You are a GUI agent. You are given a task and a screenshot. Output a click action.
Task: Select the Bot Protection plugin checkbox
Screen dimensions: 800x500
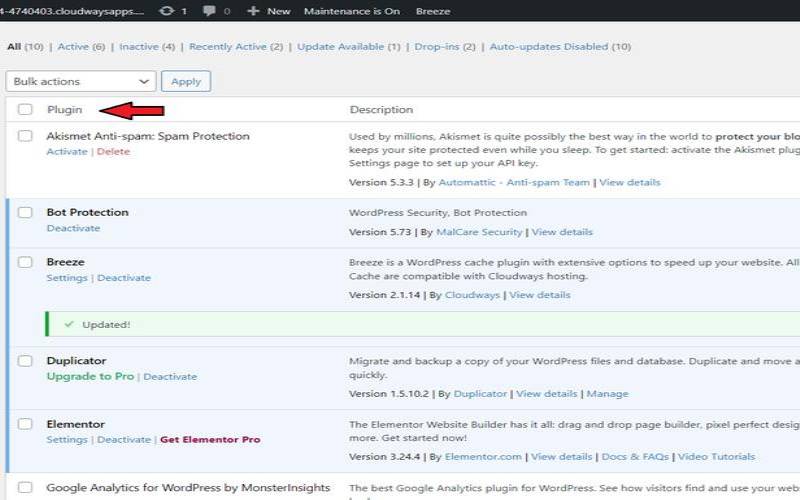25,213
